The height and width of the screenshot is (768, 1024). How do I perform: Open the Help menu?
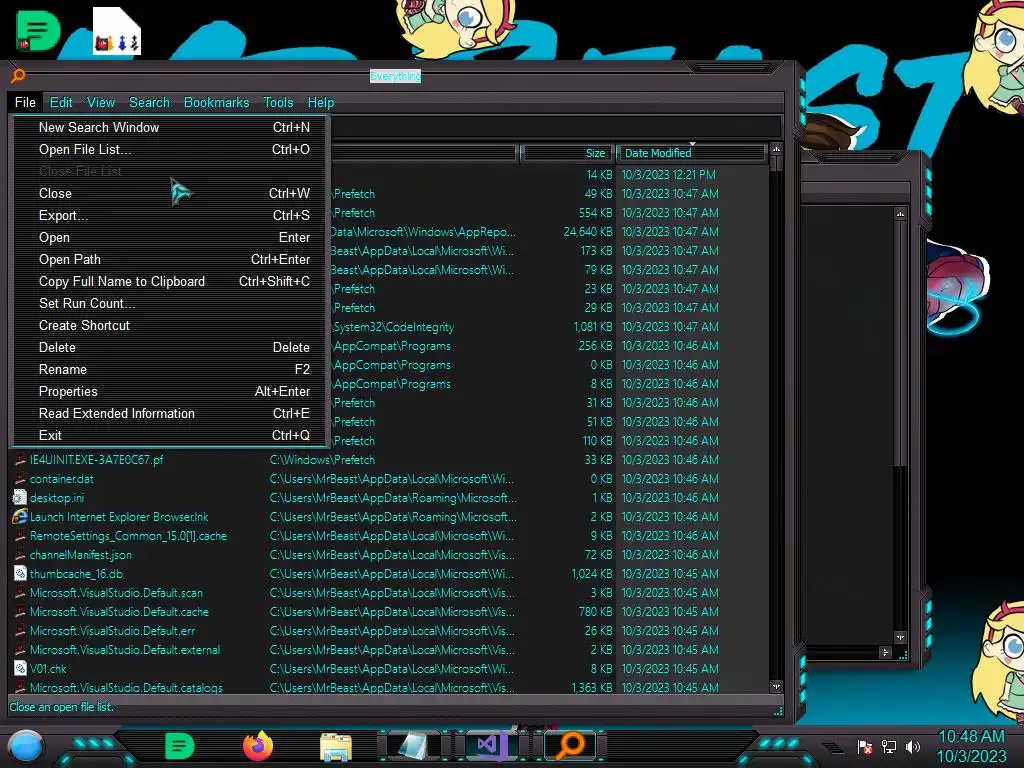coord(321,103)
